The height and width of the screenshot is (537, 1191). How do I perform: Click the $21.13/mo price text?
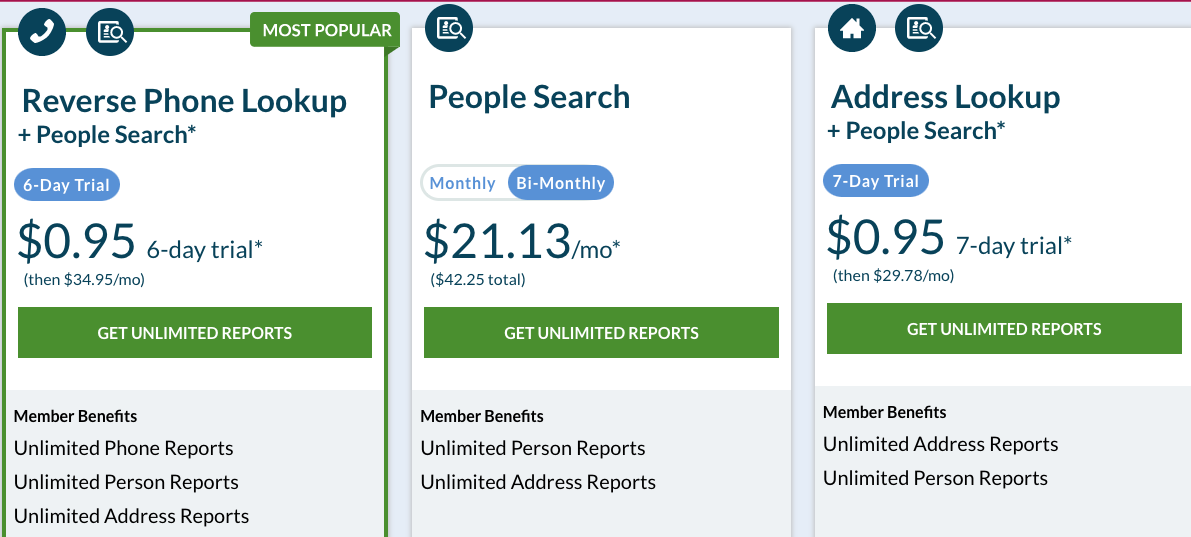(522, 240)
